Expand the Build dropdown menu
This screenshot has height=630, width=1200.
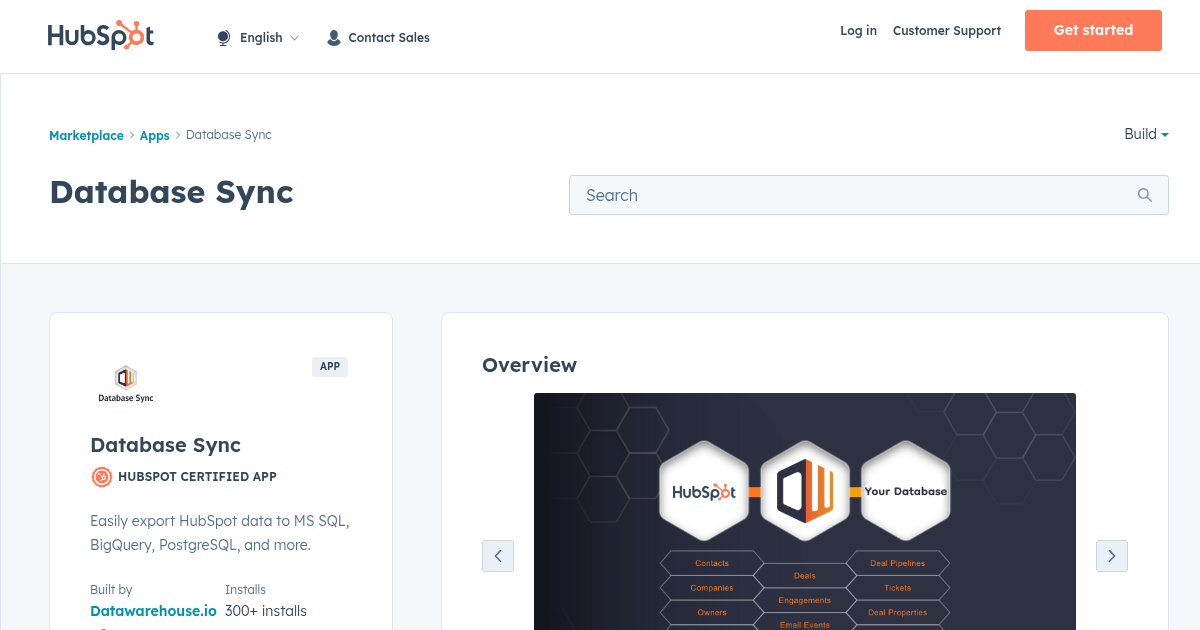pyautogui.click(x=1146, y=134)
